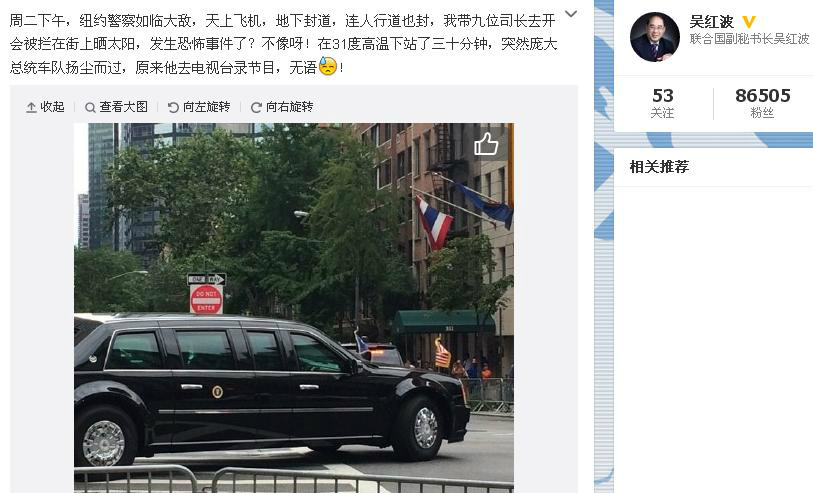This screenshot has height=493, width=813.
Task: Click the post text about 纽约警察
Action: (x=283, y=44)
